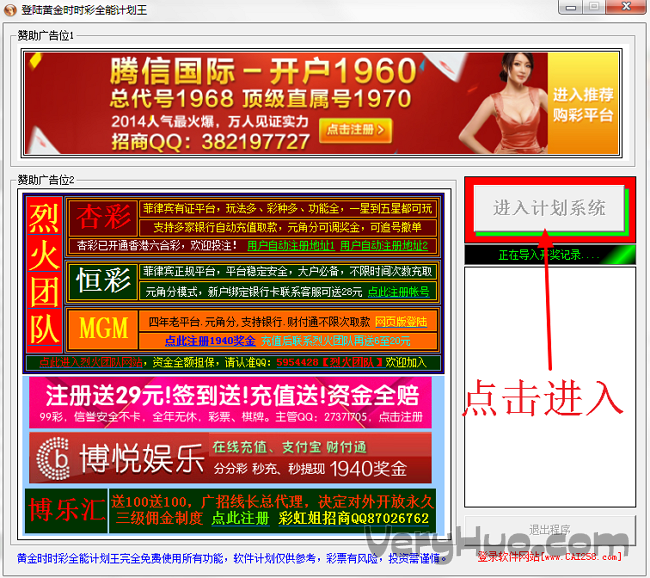The width and height of the screenshot is (650, 578).
Task: Open the 网页版登陆 link in MGM row
Action: 401,322
